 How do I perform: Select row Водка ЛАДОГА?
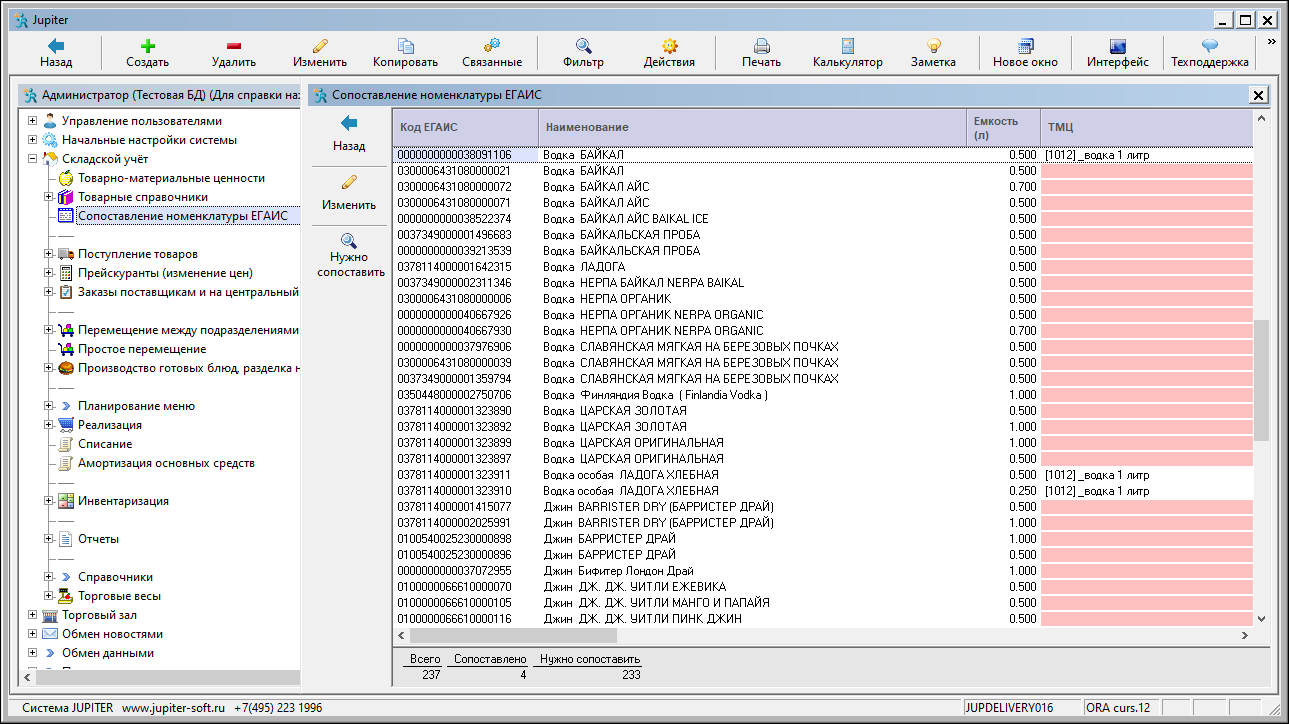822,267
